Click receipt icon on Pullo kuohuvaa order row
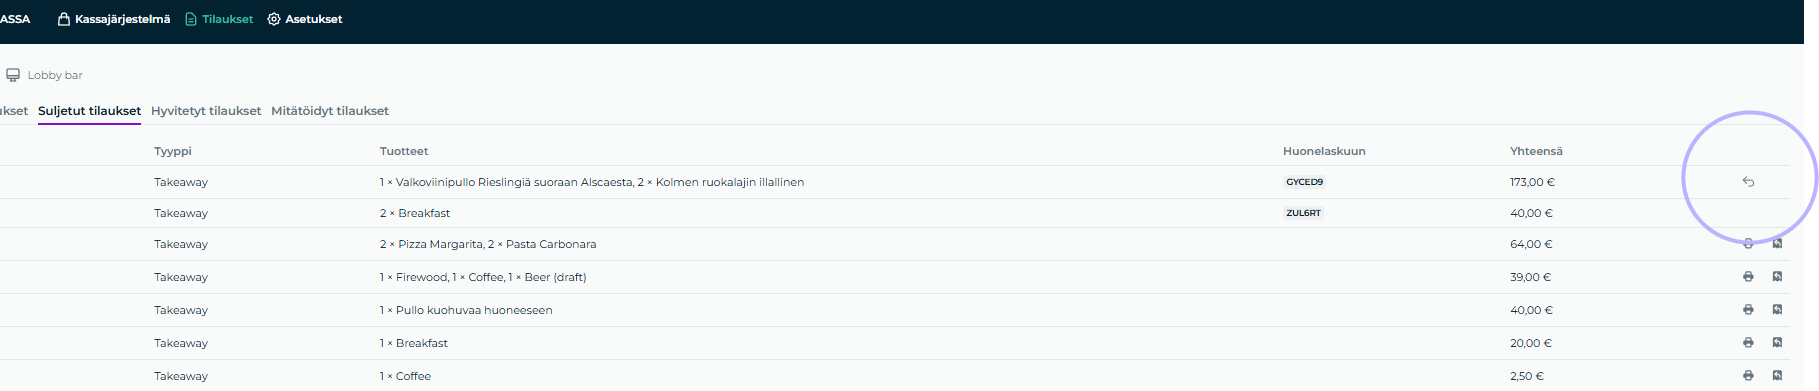The width and height of the screenshot is (1819, 391). click(1777, 310)
